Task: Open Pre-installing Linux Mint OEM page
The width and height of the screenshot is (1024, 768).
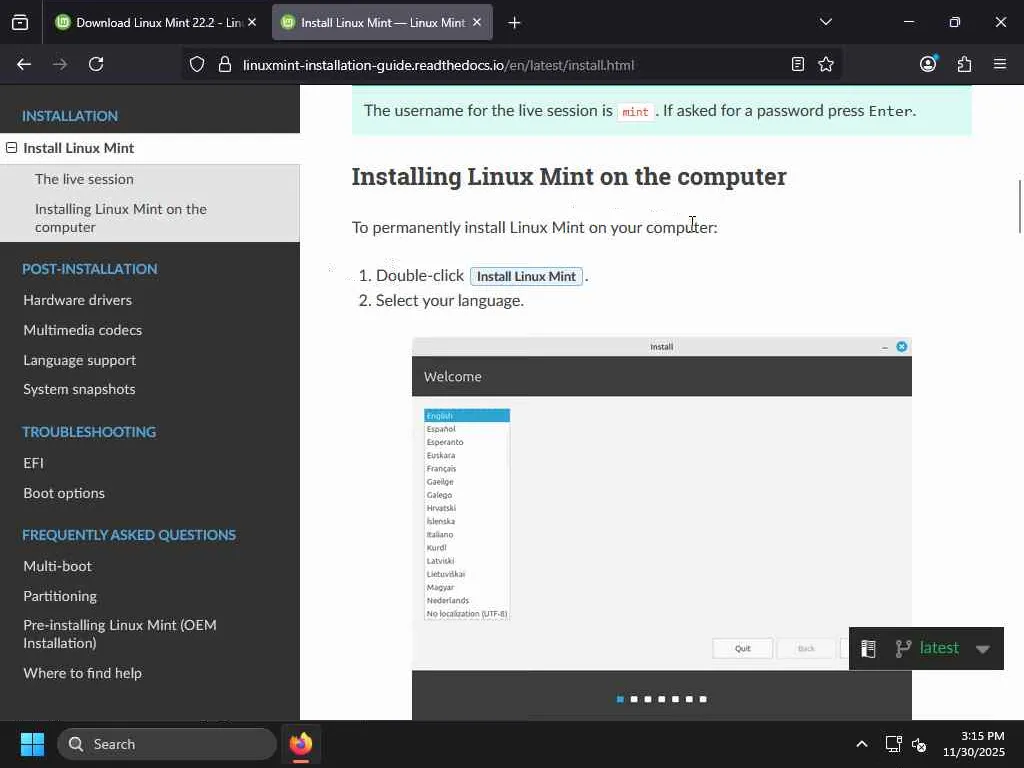Action: point(120,634)
